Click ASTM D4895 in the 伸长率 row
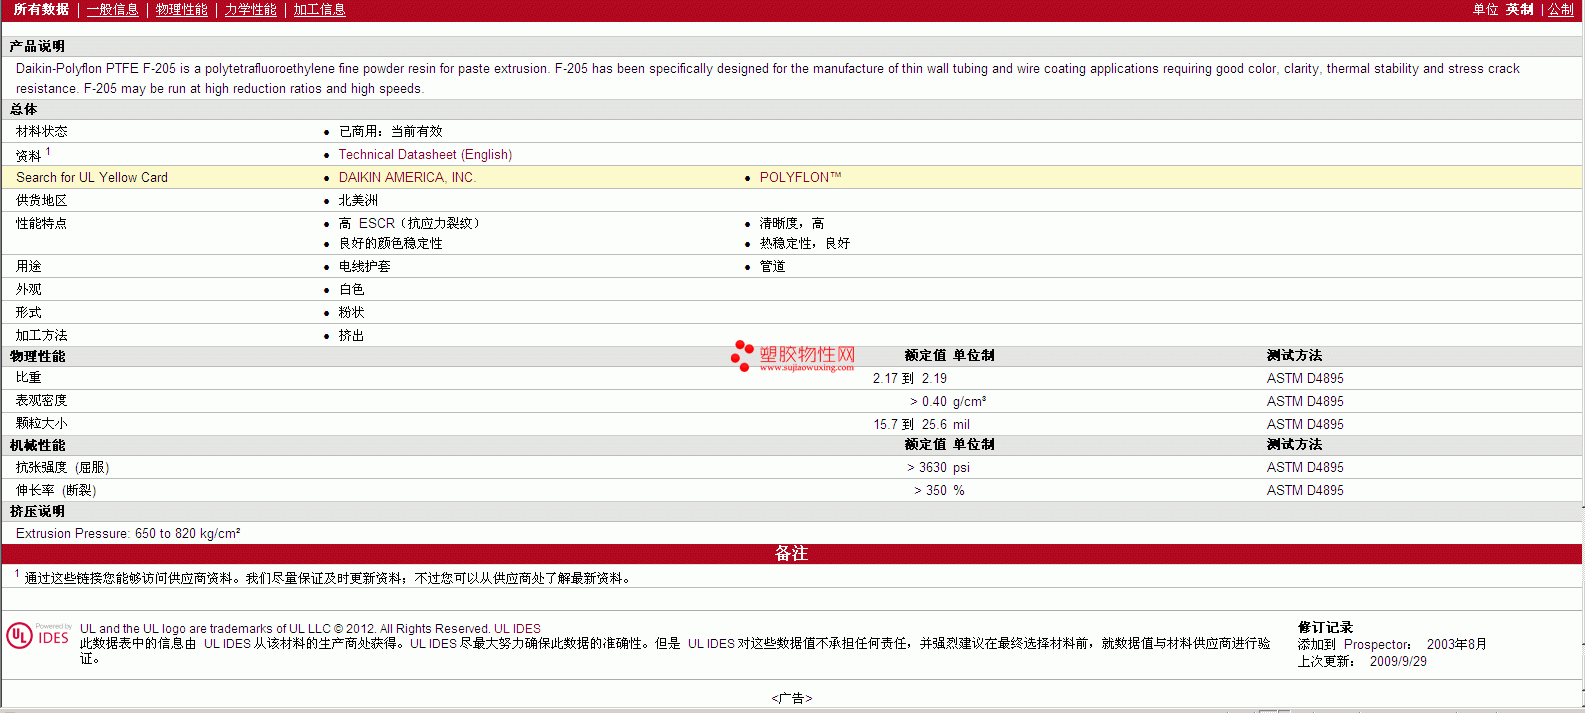 (x=1305, y=490)
